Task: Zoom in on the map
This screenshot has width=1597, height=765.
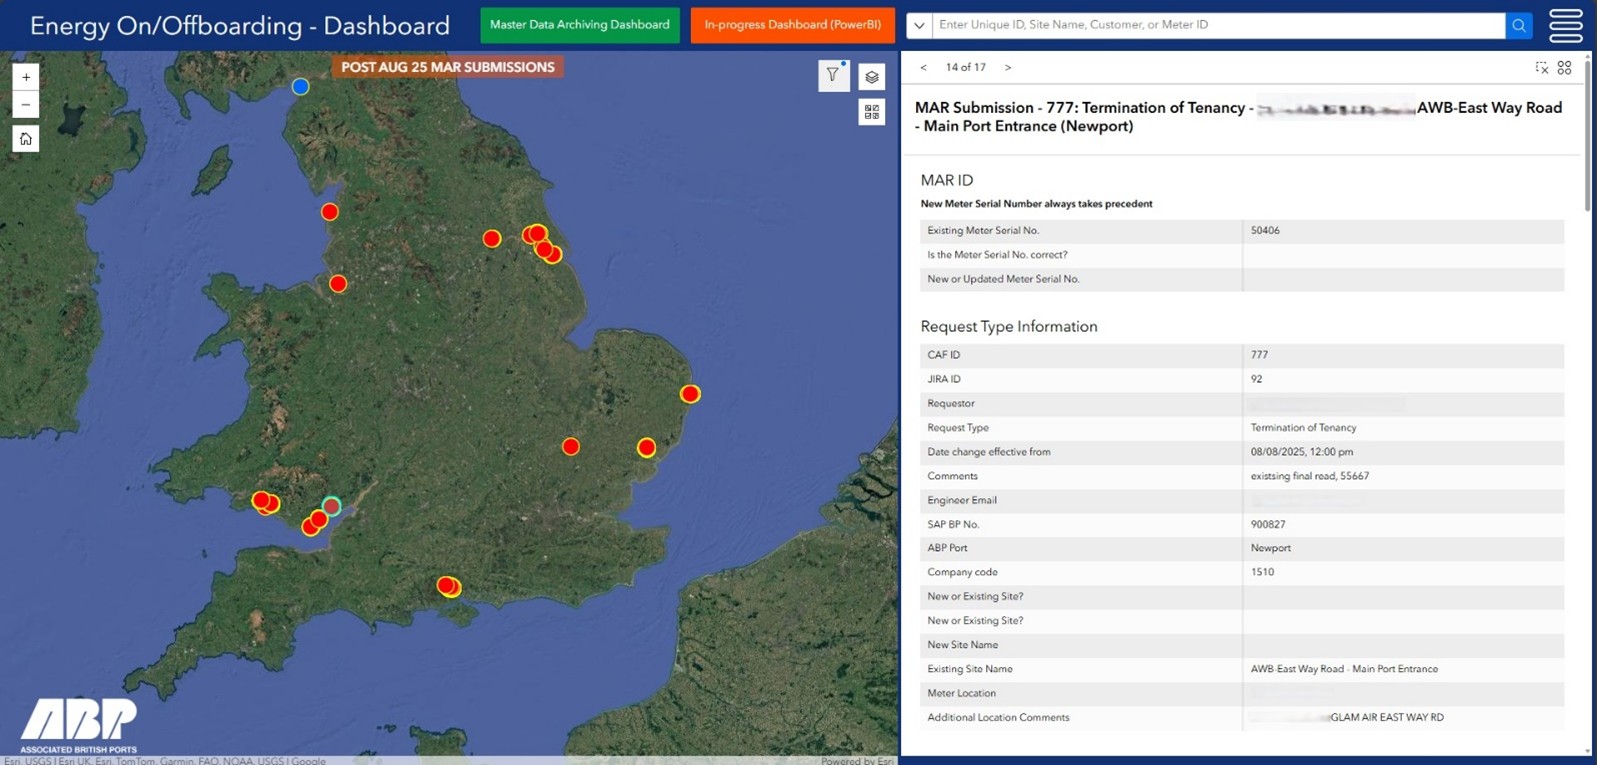Action: click(x=26, y=77)
